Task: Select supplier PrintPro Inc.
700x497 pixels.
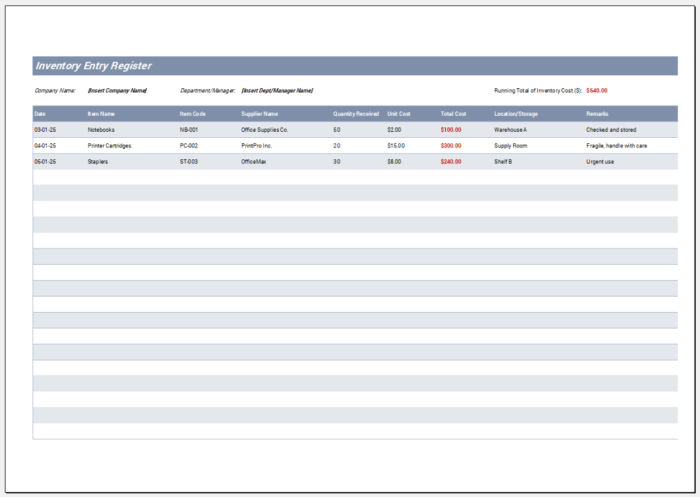Action: [257, 146]
